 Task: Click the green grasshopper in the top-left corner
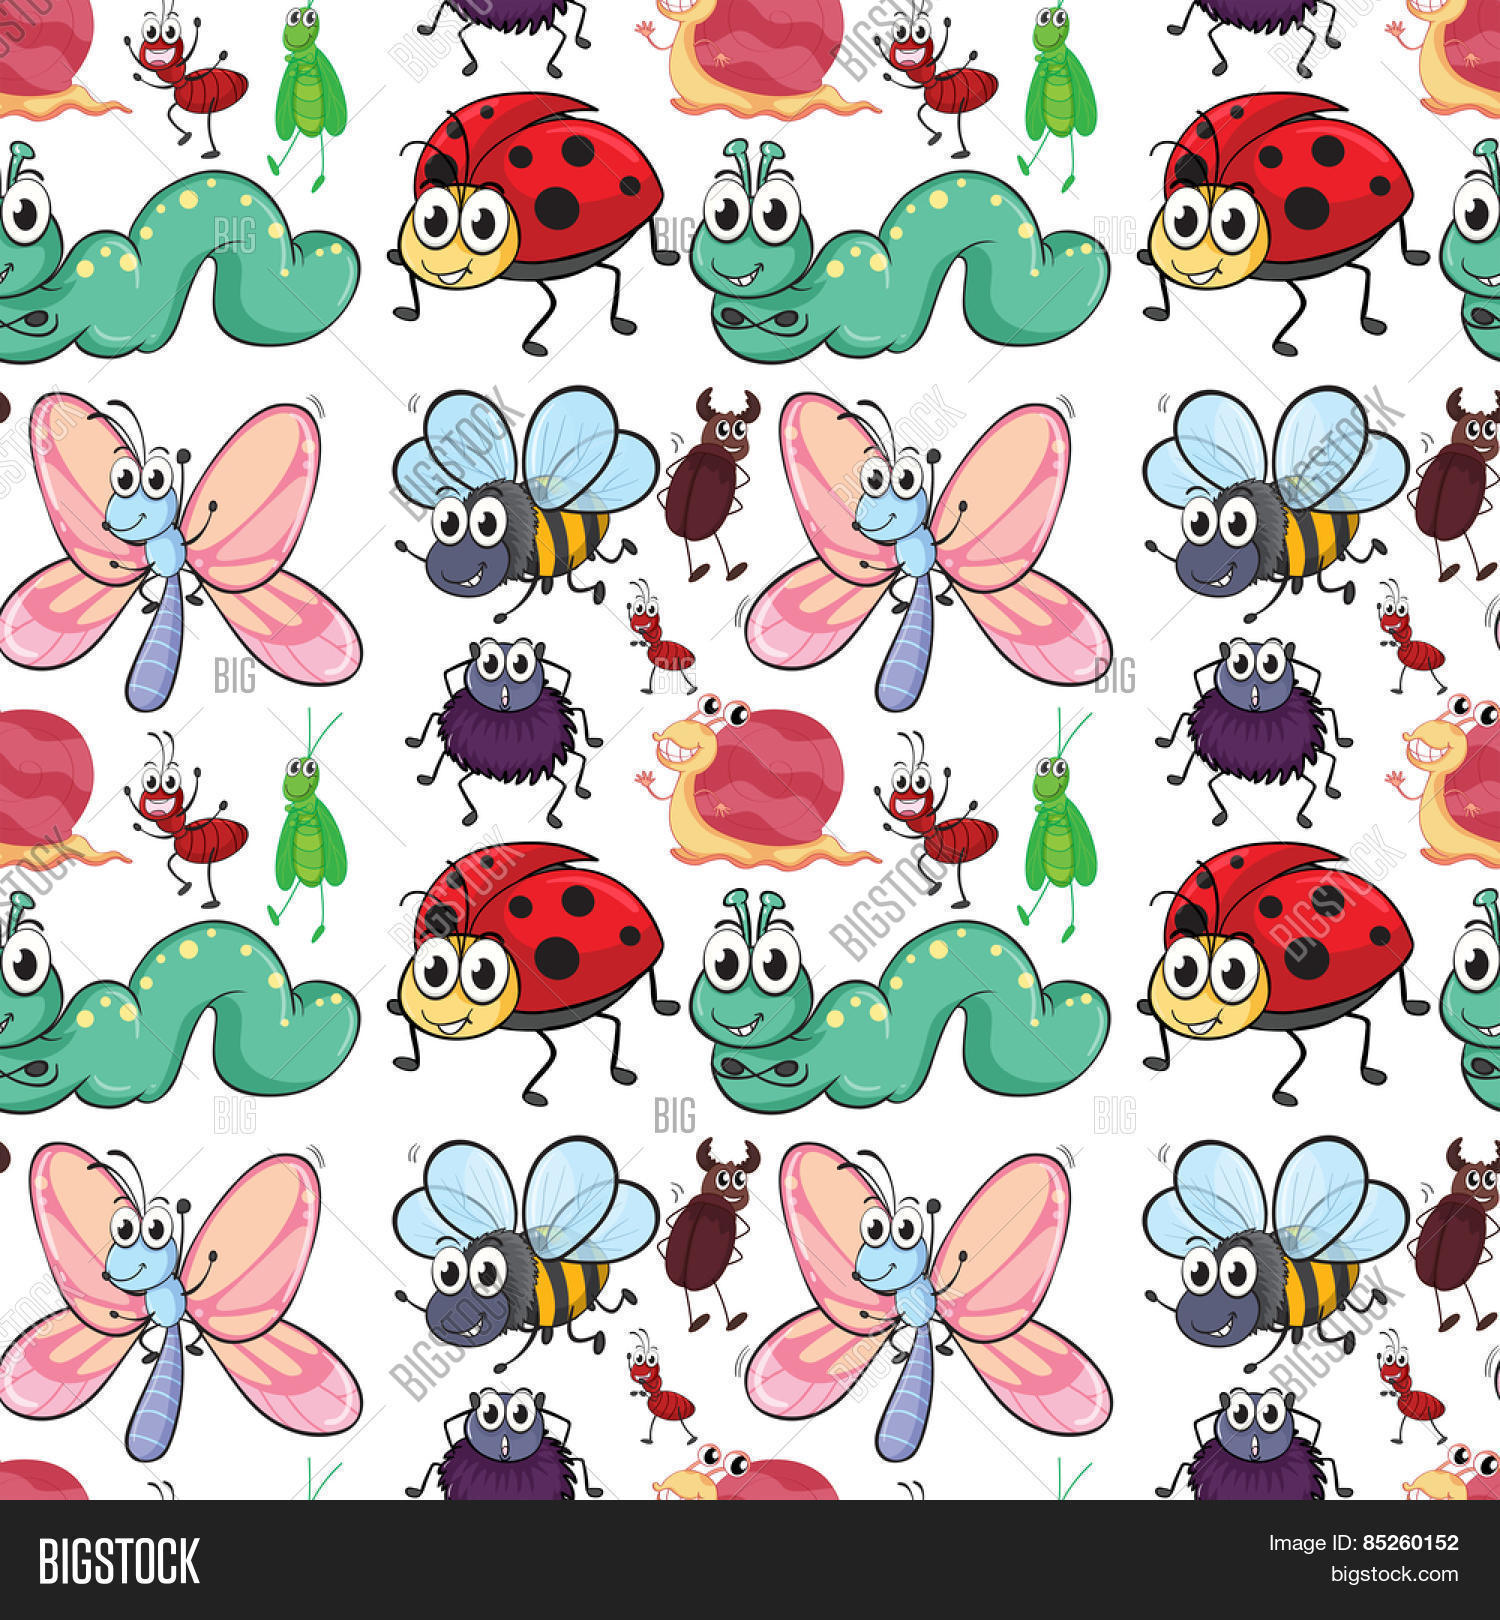[x=310, y=95]
